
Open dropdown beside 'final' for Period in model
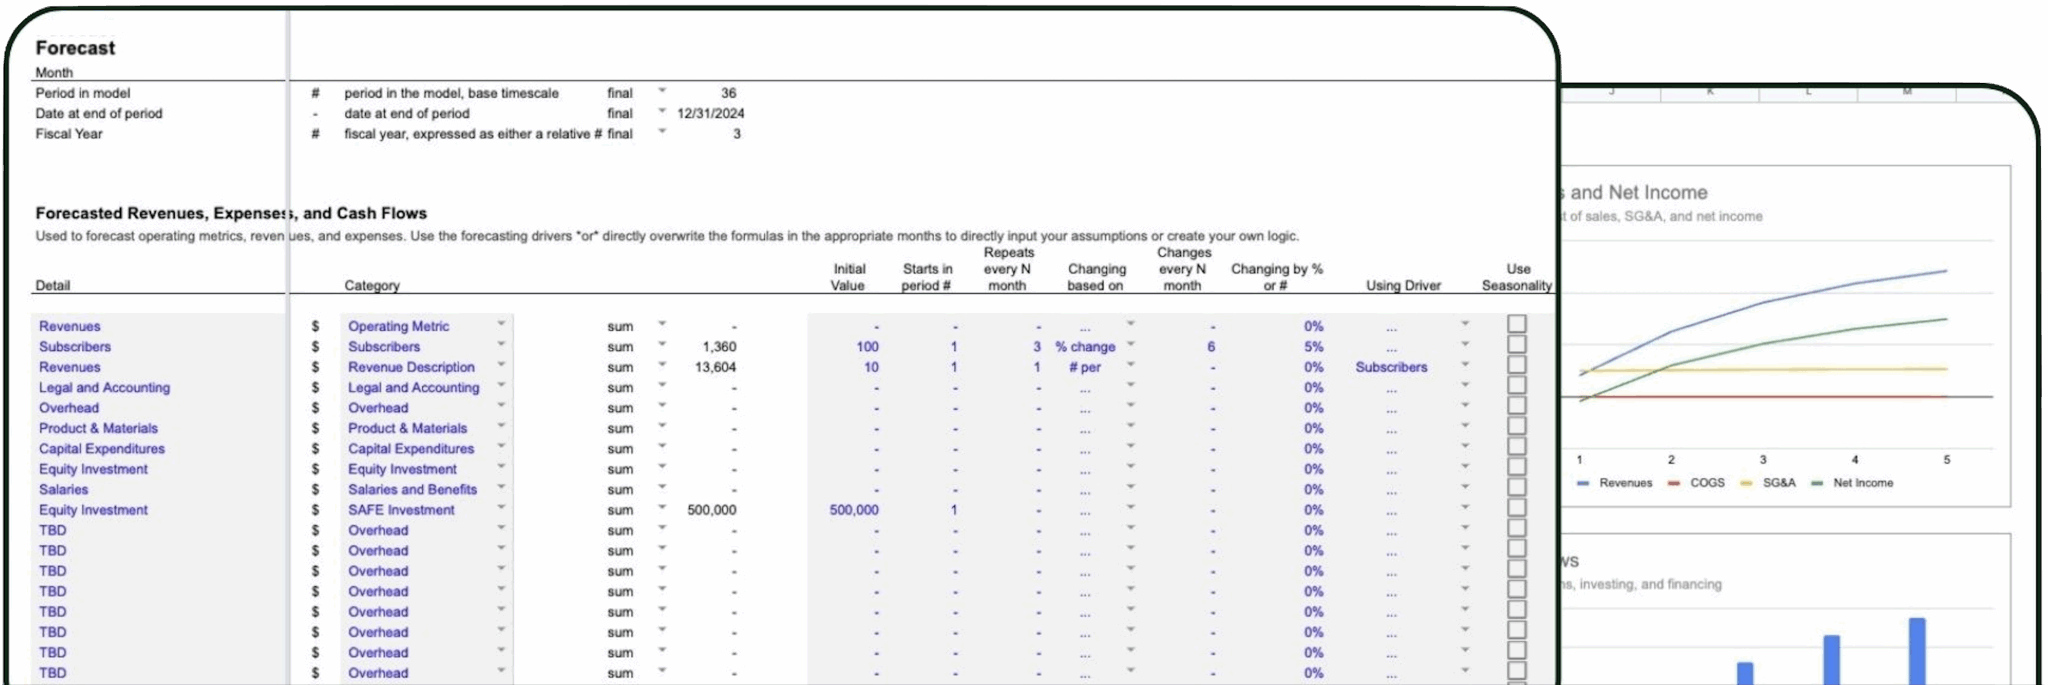tap(661, 90)
